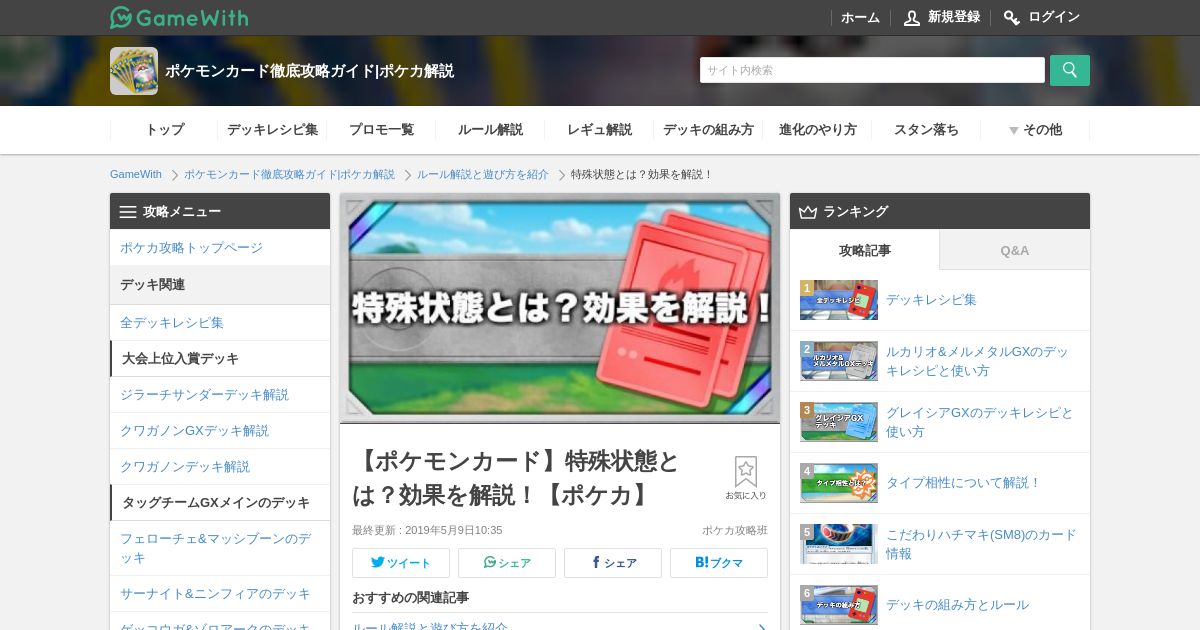Open the ルール解説 navigation item
The height and width of the screenshot is (630, 1200).
490,130
